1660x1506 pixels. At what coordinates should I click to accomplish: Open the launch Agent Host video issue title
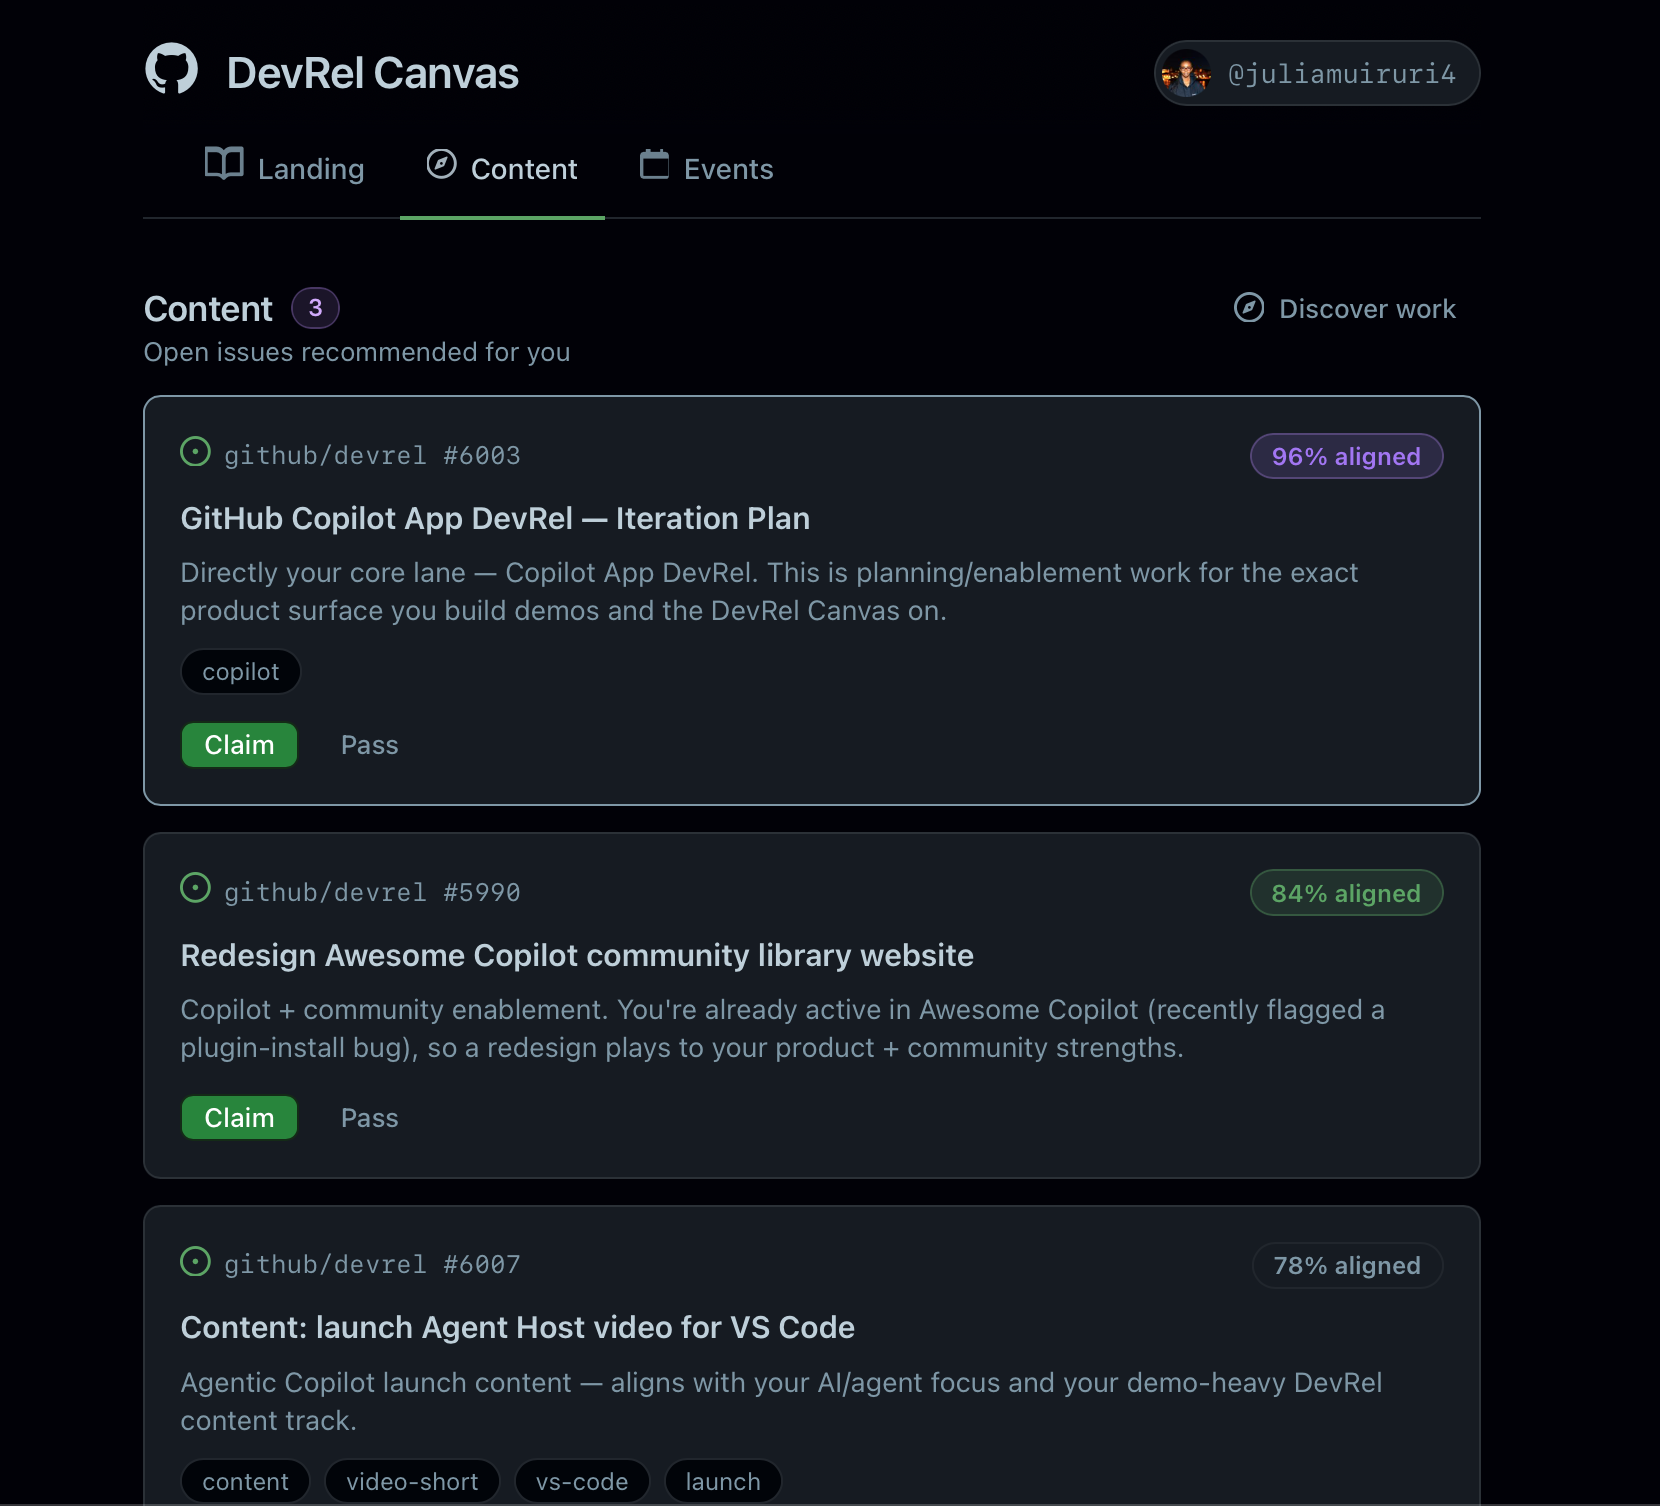coord(518,1327)
